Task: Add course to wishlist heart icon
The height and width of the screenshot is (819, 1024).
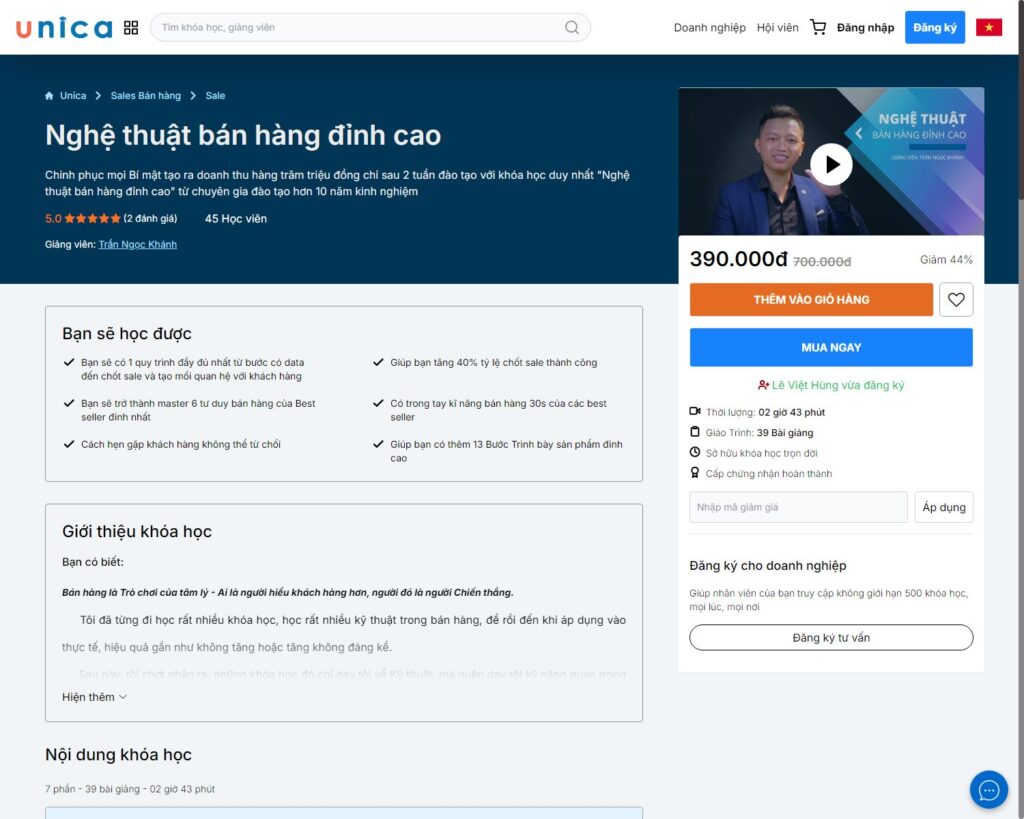Action: 956,299
